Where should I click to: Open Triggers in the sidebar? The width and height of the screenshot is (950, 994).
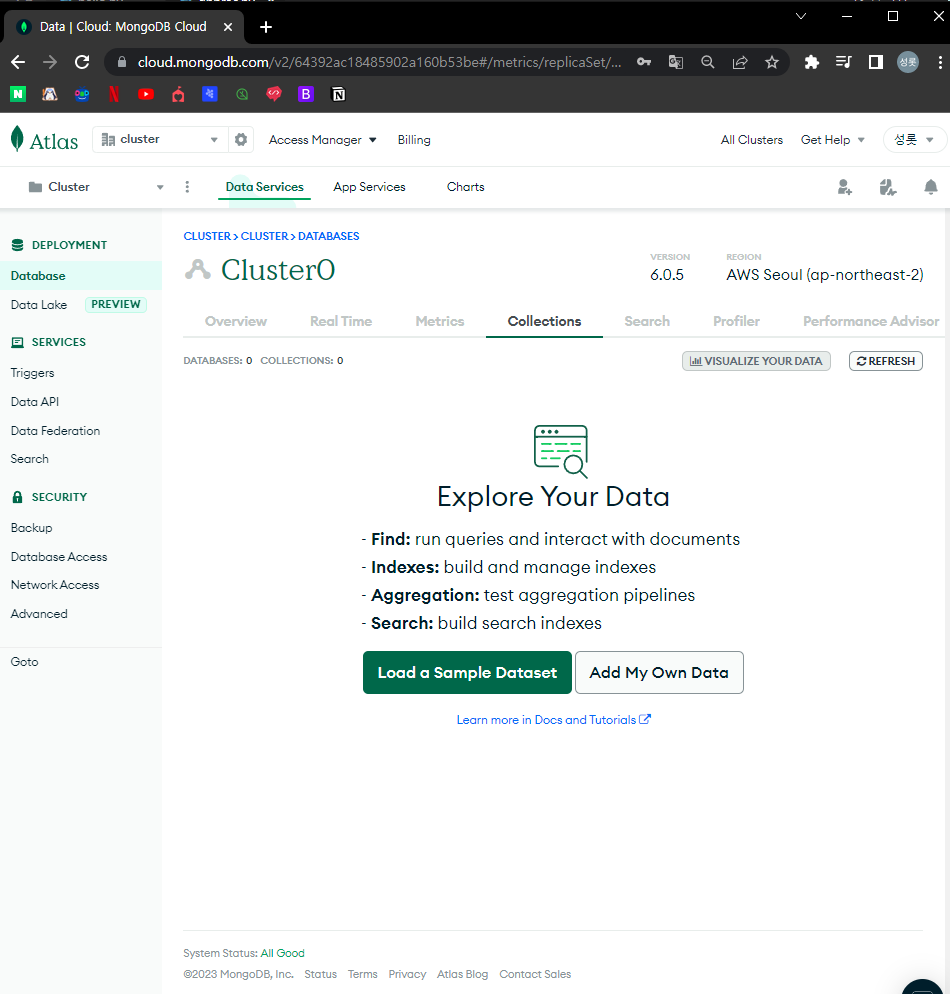tap(32, 373)
